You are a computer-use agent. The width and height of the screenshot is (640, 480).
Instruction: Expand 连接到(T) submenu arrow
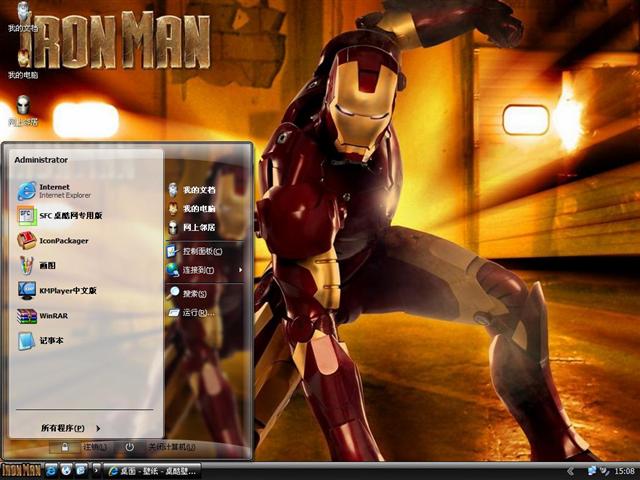tap(240, 270)
